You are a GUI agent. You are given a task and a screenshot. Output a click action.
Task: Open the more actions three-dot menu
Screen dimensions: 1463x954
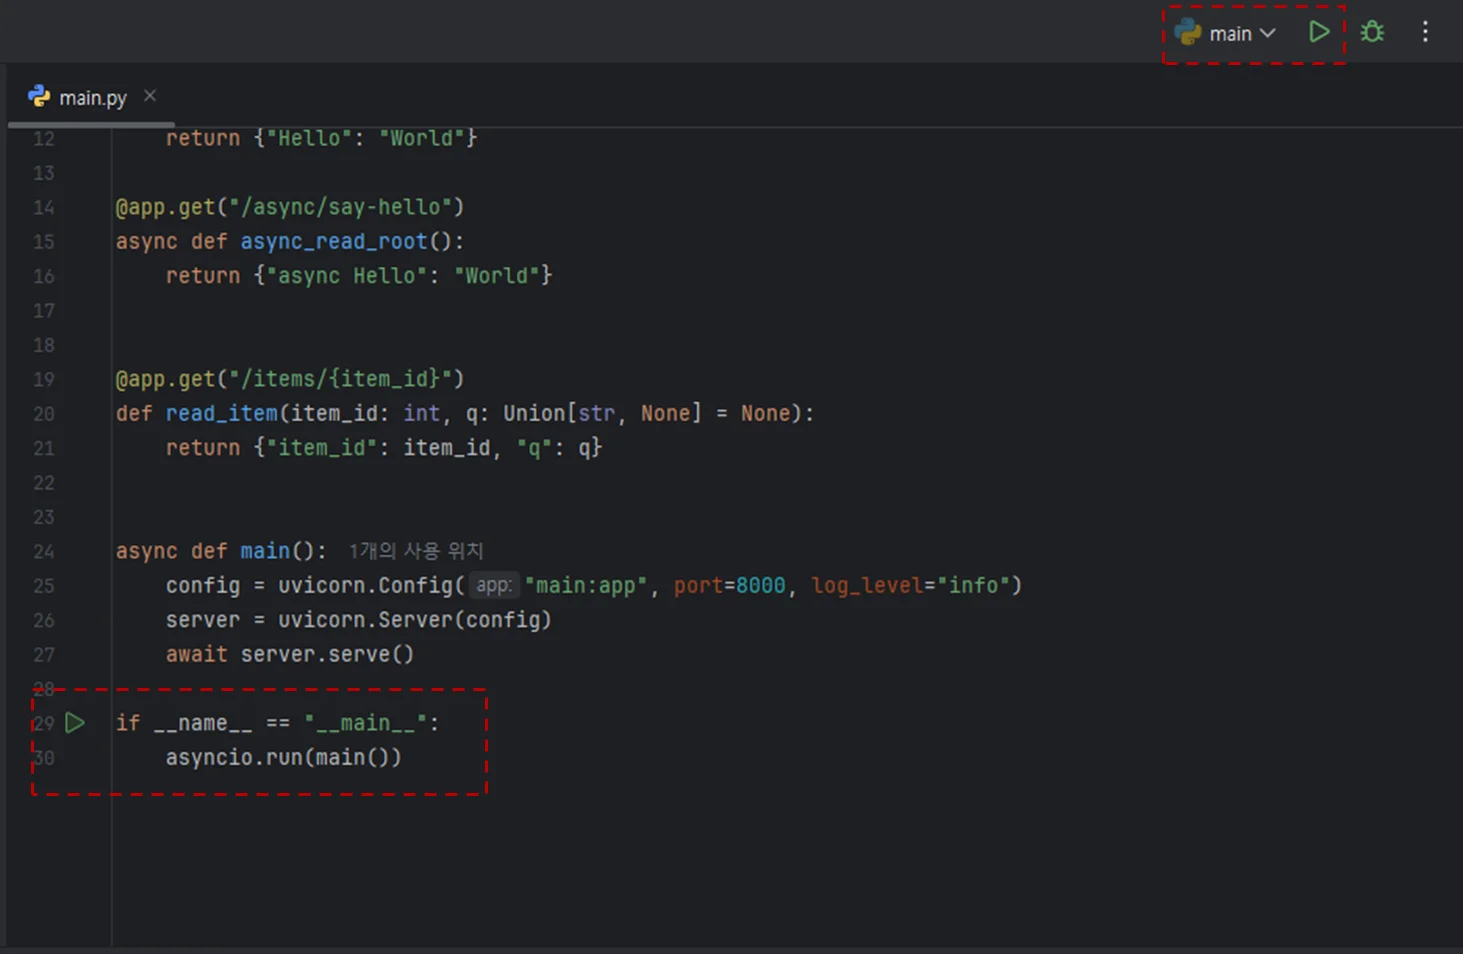(x=1425, y=32)
